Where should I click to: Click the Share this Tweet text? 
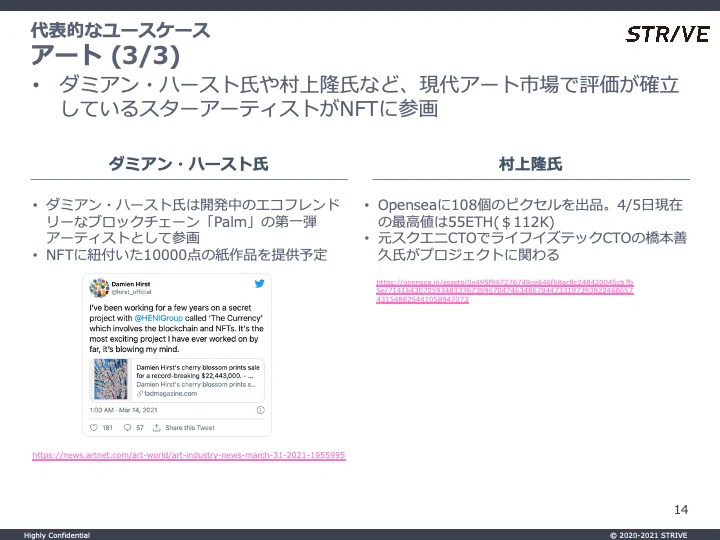coord(190,428)
